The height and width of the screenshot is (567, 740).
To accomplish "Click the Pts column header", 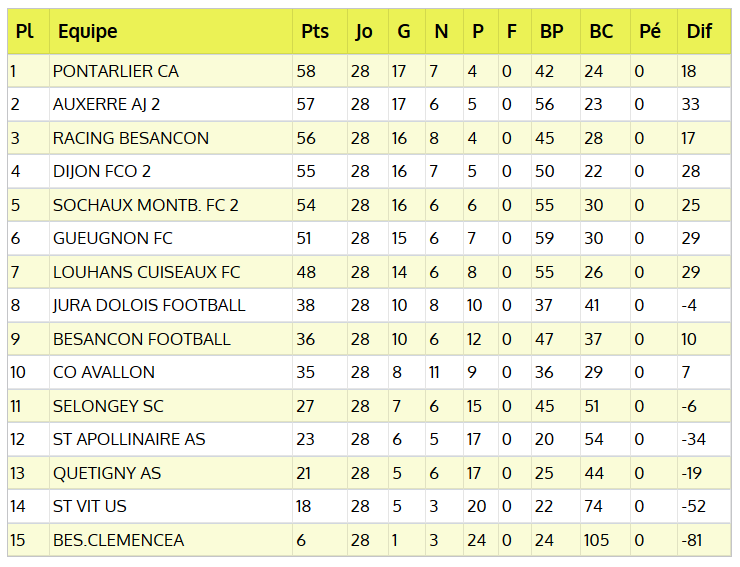I will point(315,32).
